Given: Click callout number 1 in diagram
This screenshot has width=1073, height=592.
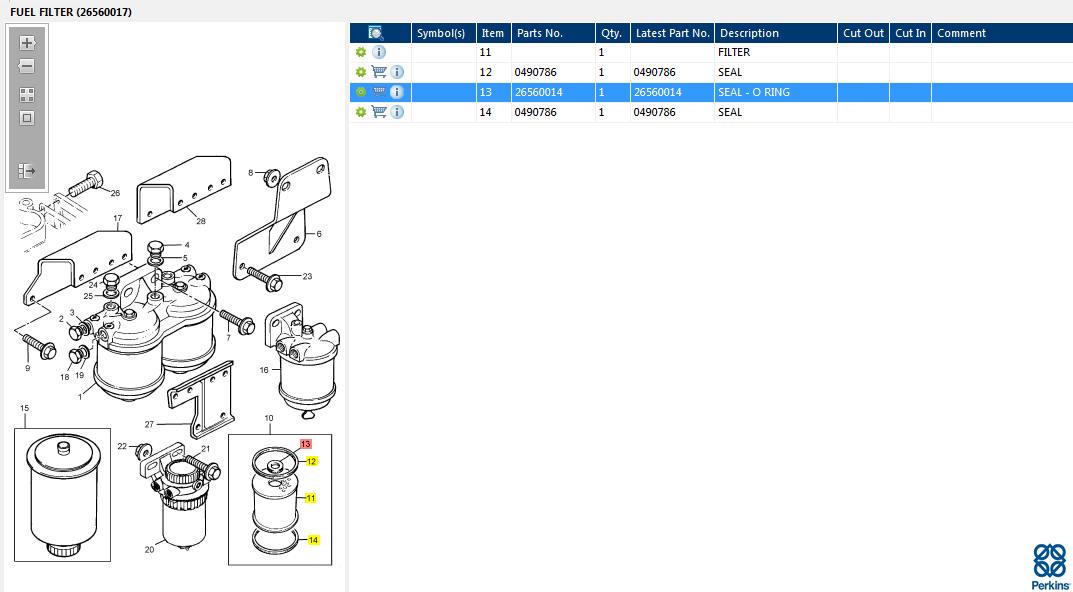Looking at the screenshot, I should pyautogui.click(x=80, y=396).
